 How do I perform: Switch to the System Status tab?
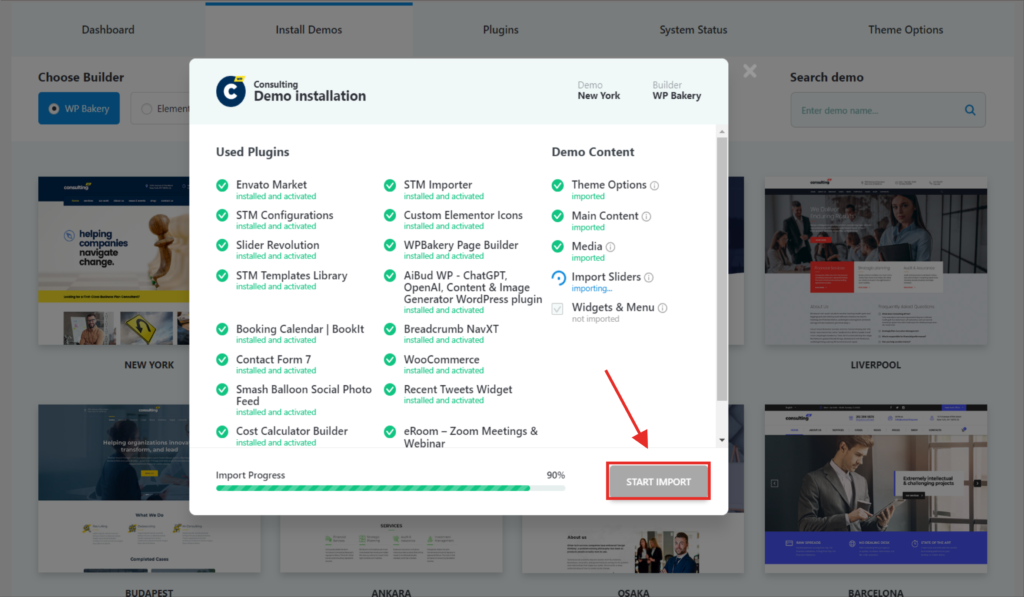tap(693, 30)
